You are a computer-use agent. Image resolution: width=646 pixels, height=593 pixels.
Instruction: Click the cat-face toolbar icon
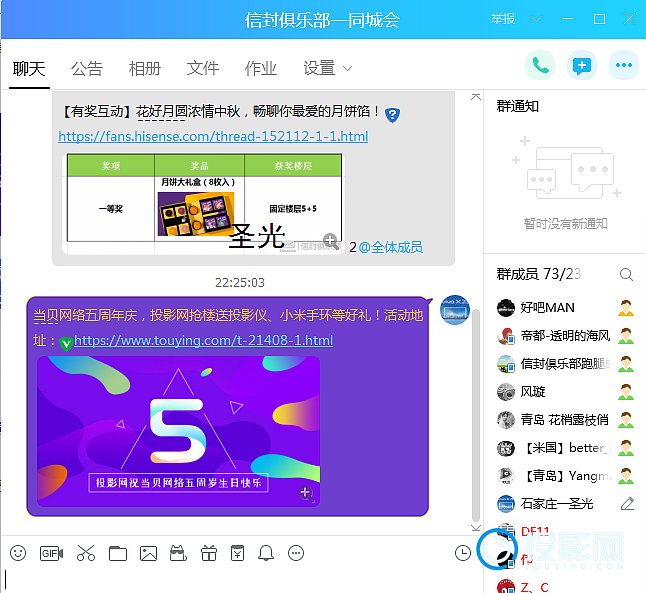pos(178,553)
